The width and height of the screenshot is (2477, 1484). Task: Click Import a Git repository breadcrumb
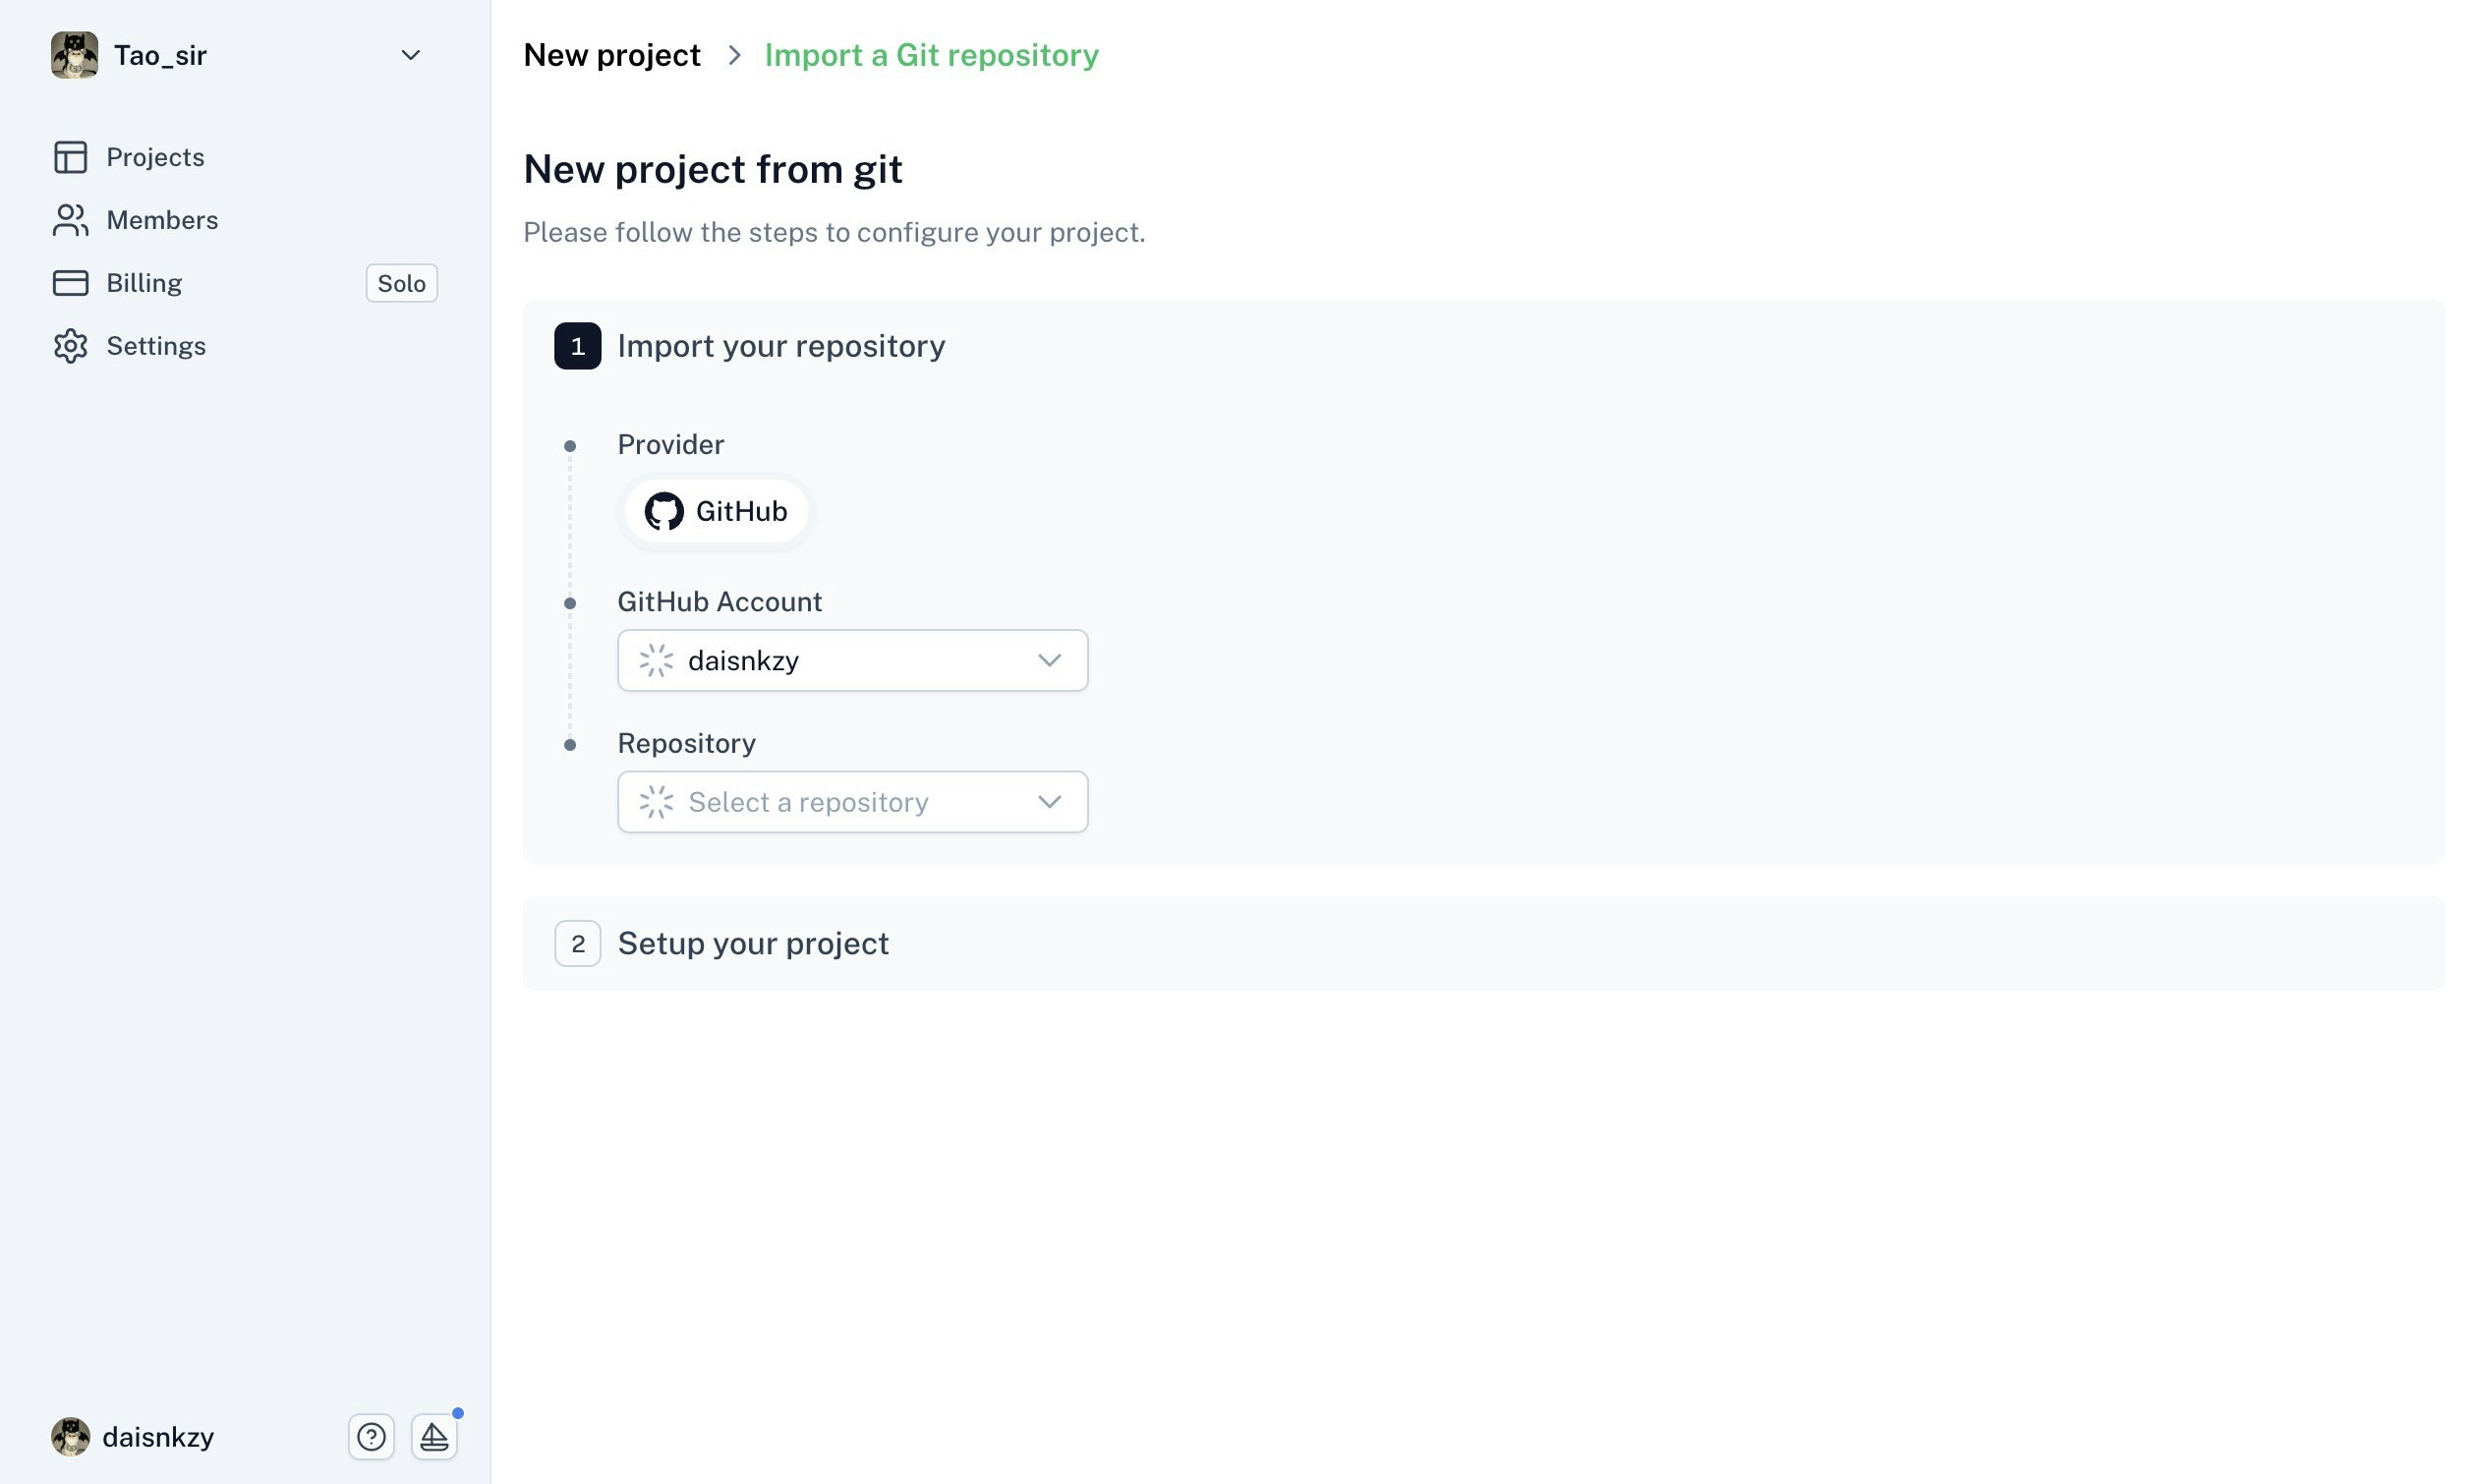coord(931,55)
